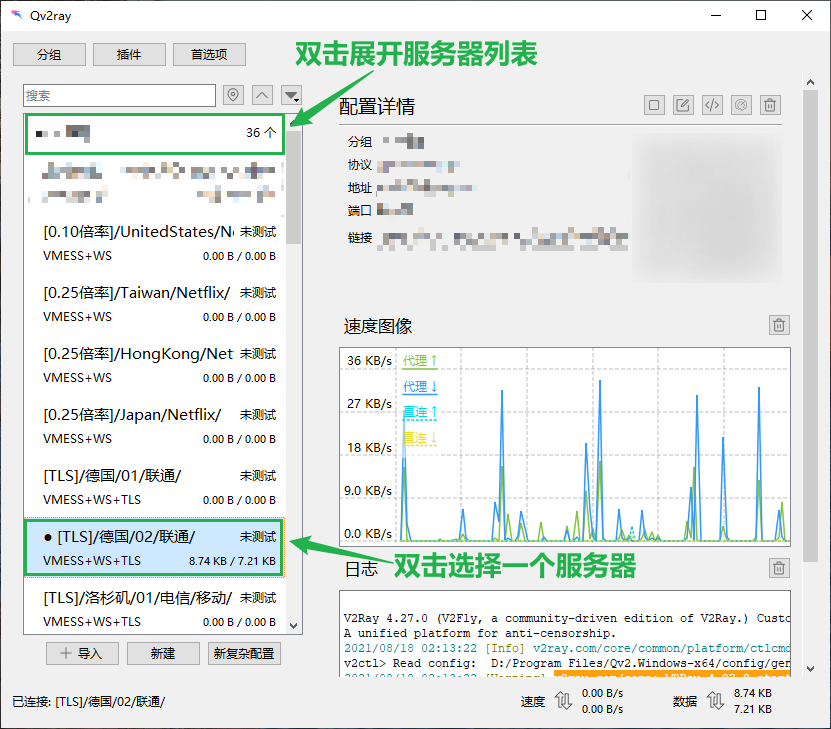The width and height of the screenshot is (831, 729).
Task: Collapse the server list with the up-arrow button
Action: click(262, 95)
